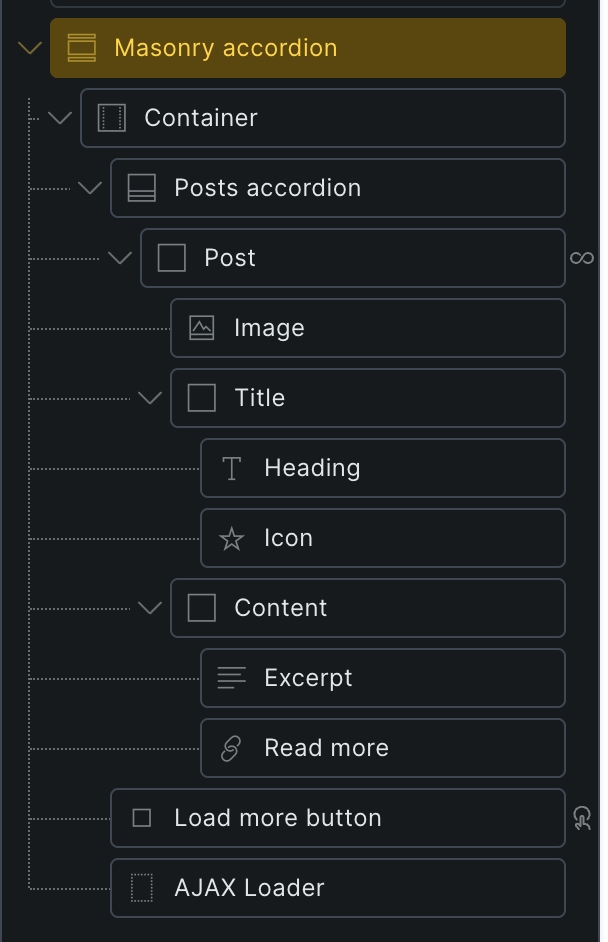Select the AJAX Loader element
Viewport: 608px width, 942px height.
(340, 888)
